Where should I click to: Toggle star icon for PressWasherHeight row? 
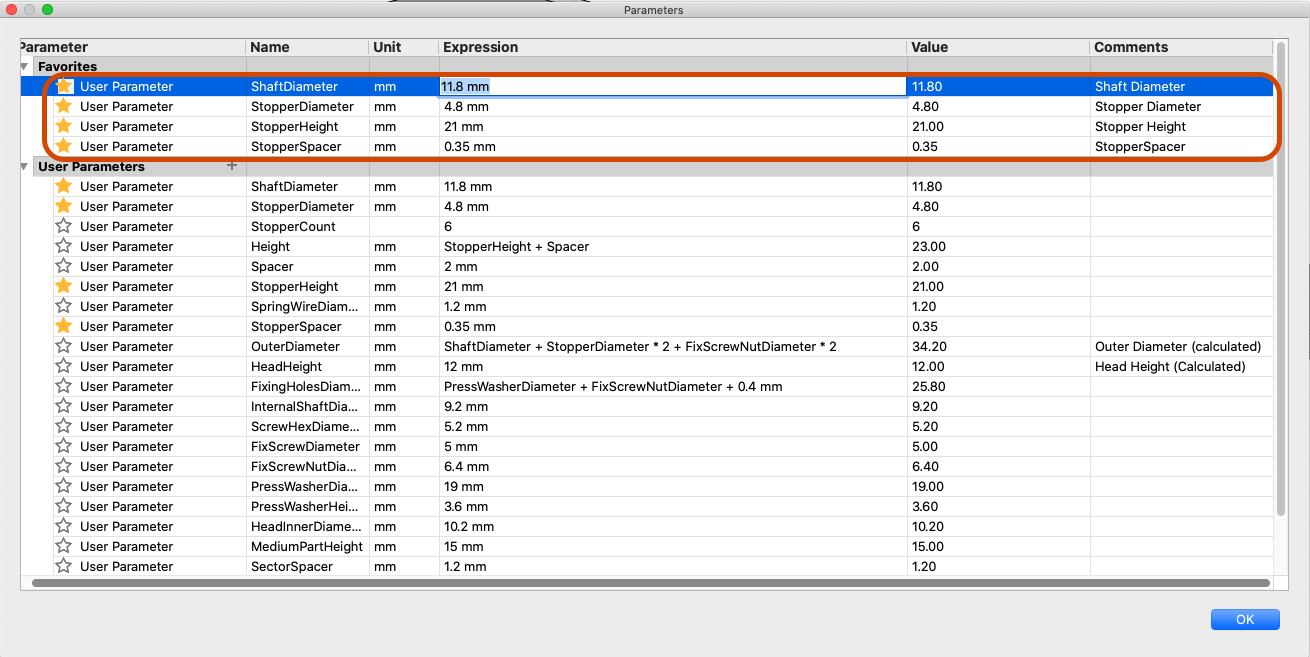pyautogui.click(x=64, y=506)
